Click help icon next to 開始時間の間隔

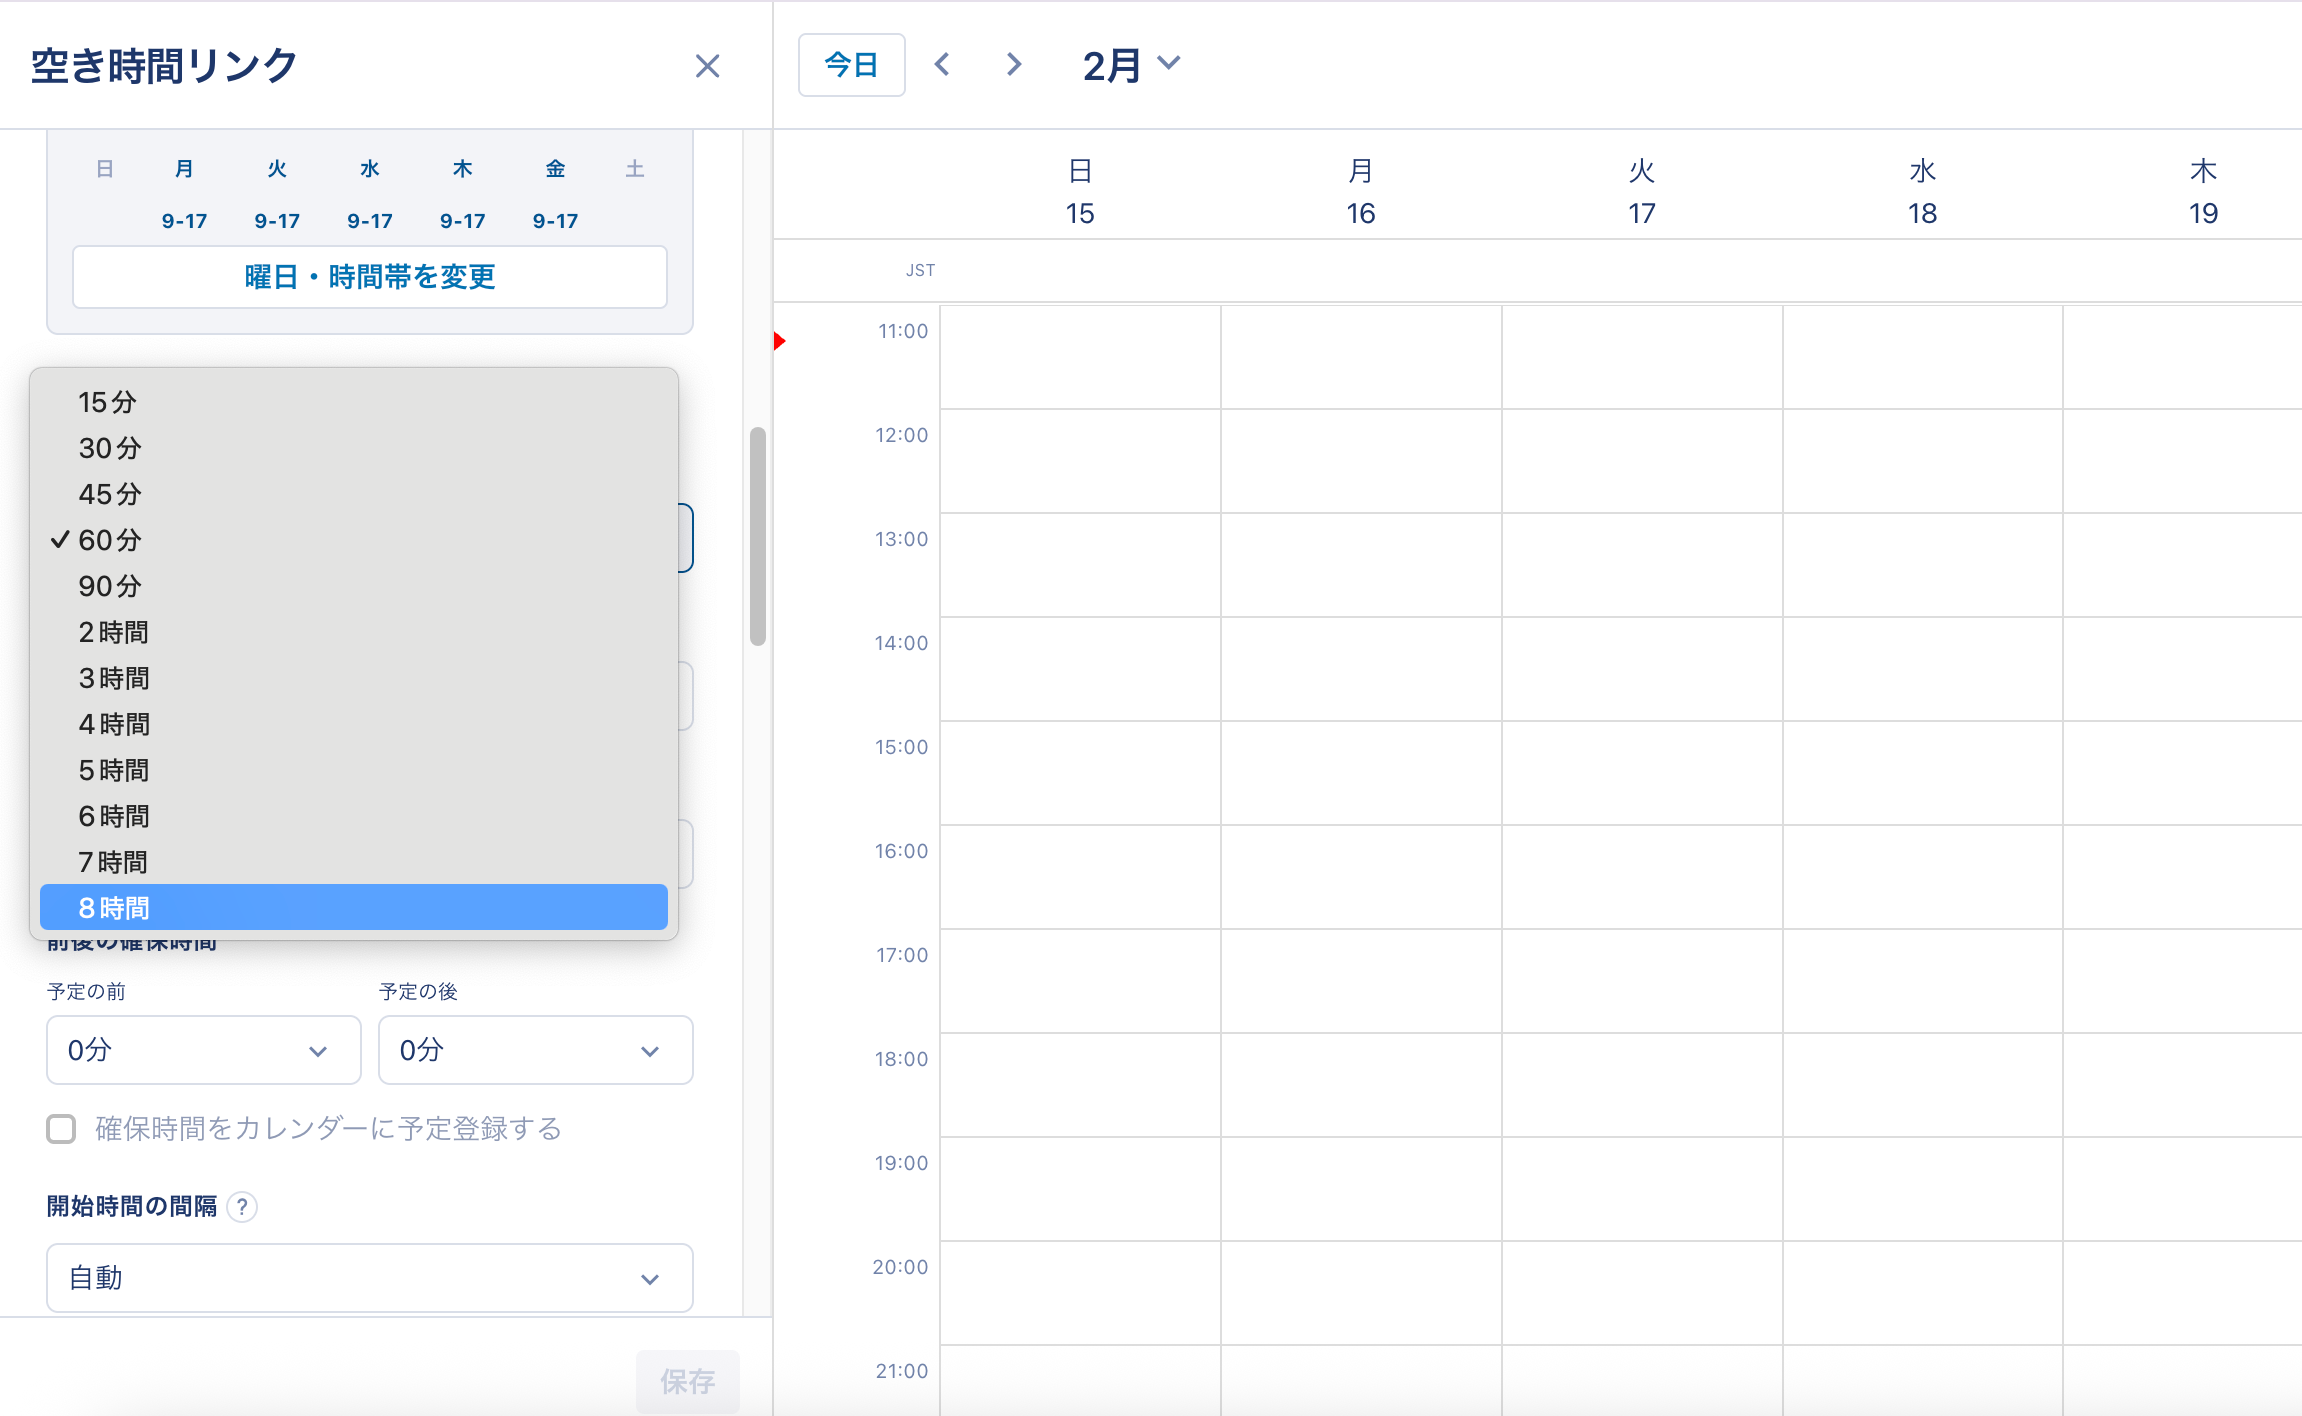(x=242, y=1207)
